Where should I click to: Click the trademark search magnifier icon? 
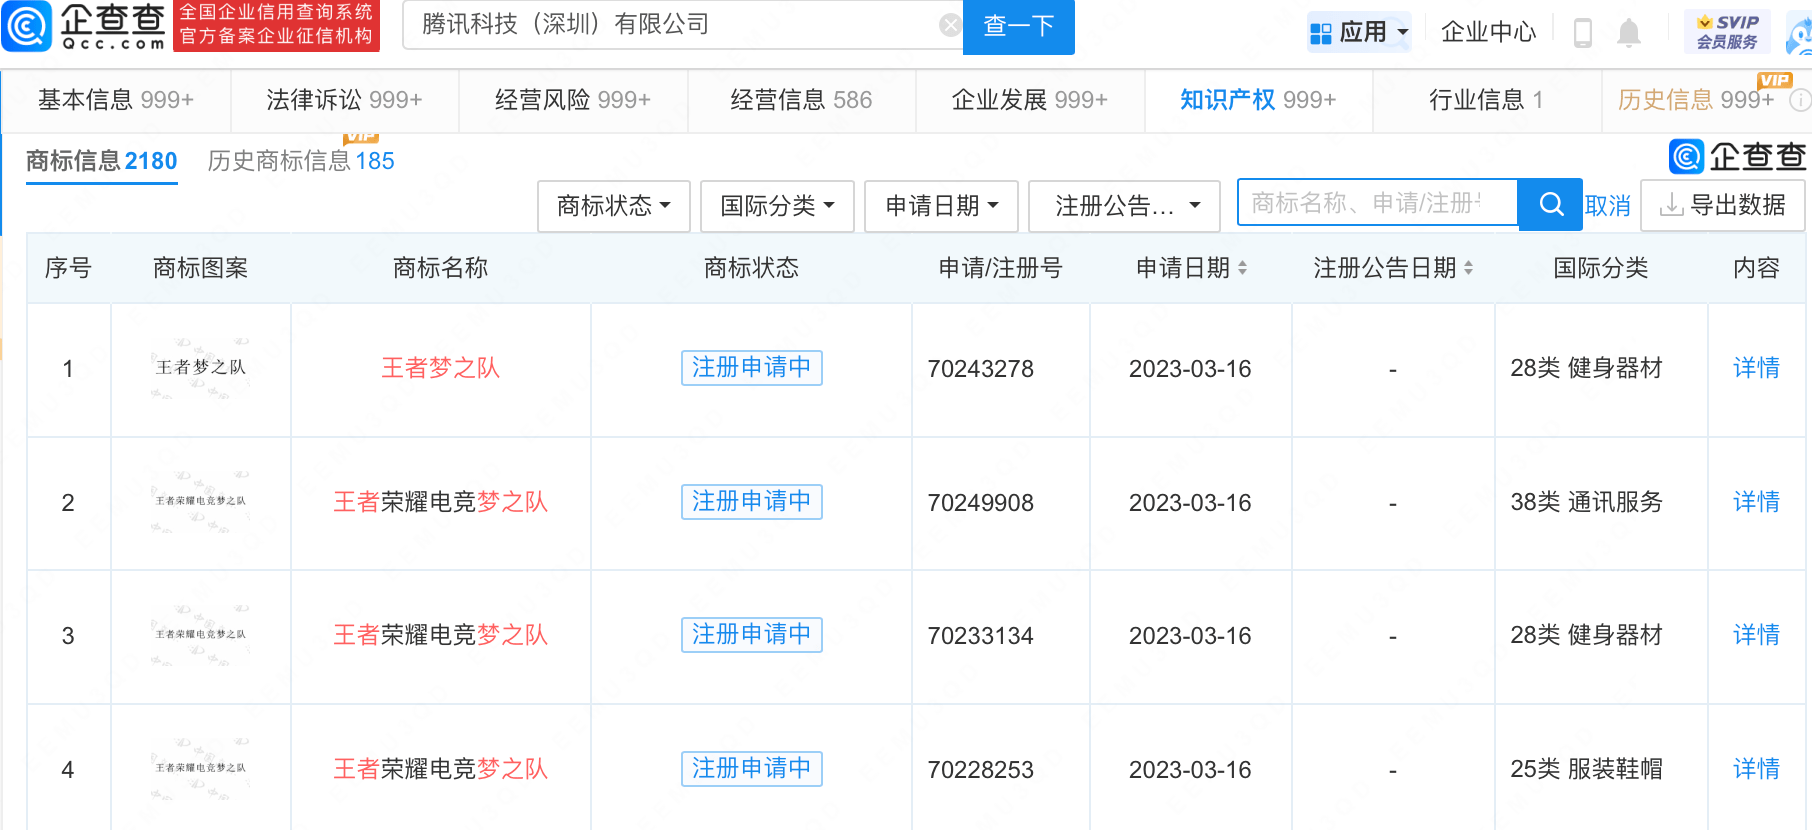1551,205
